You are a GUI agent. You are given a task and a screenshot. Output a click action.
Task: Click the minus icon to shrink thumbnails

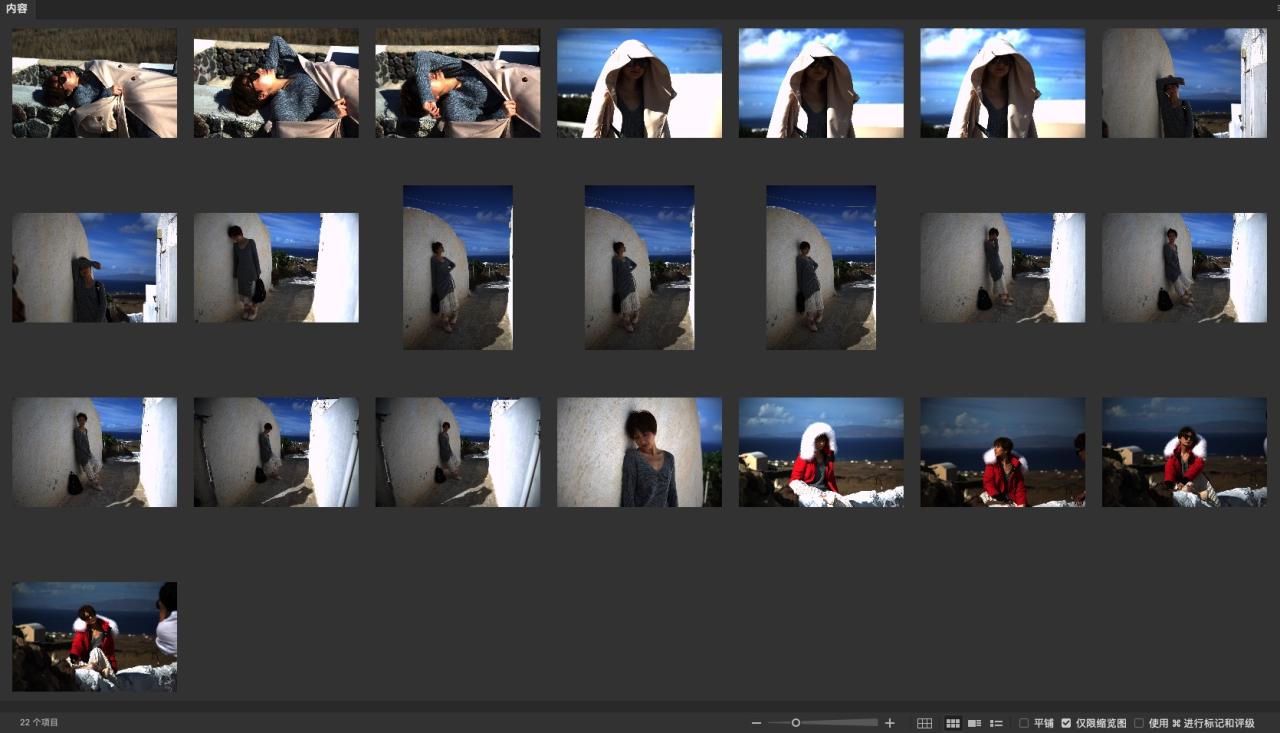coord(756,723)
